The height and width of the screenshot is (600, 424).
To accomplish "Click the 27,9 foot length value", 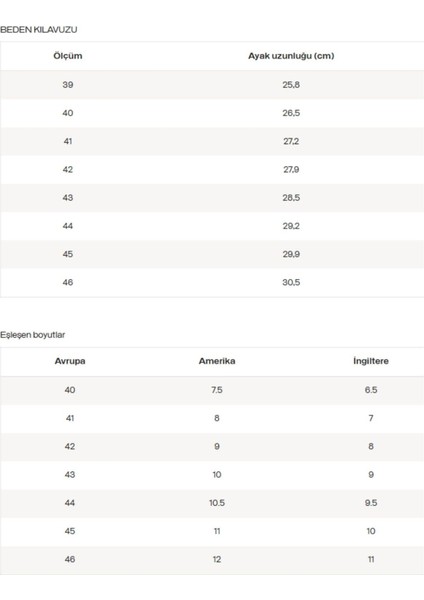I will pyautogui.click(x=291, y=170).
